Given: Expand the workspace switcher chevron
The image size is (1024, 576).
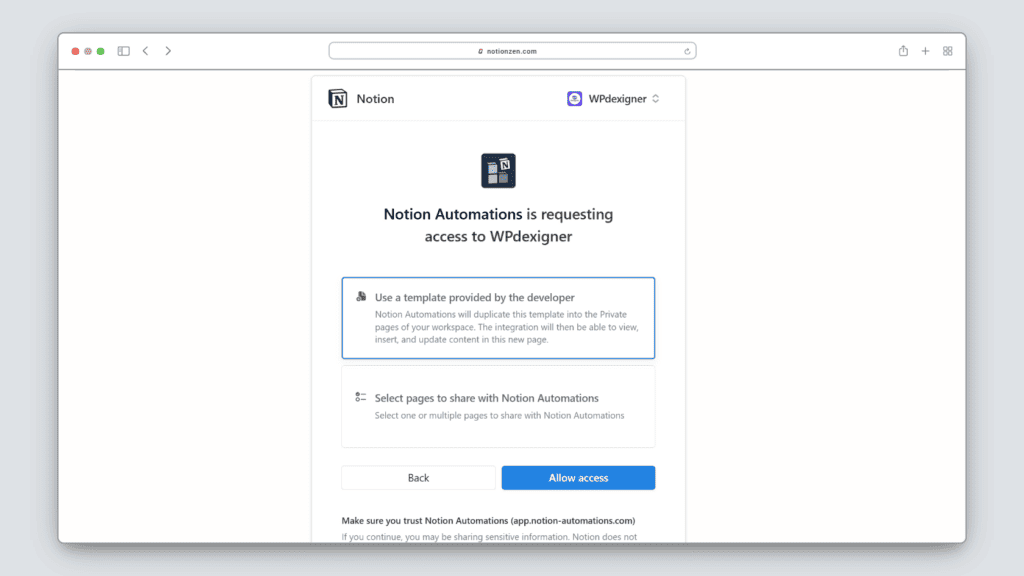Looking at the screenshot, I should [656, 99].
